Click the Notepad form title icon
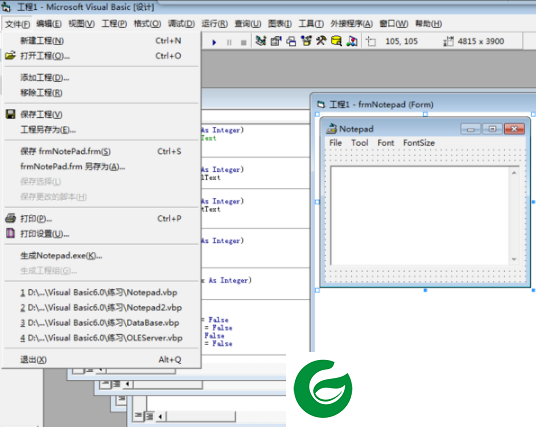 pyautogui.click(x=331, y=129)
